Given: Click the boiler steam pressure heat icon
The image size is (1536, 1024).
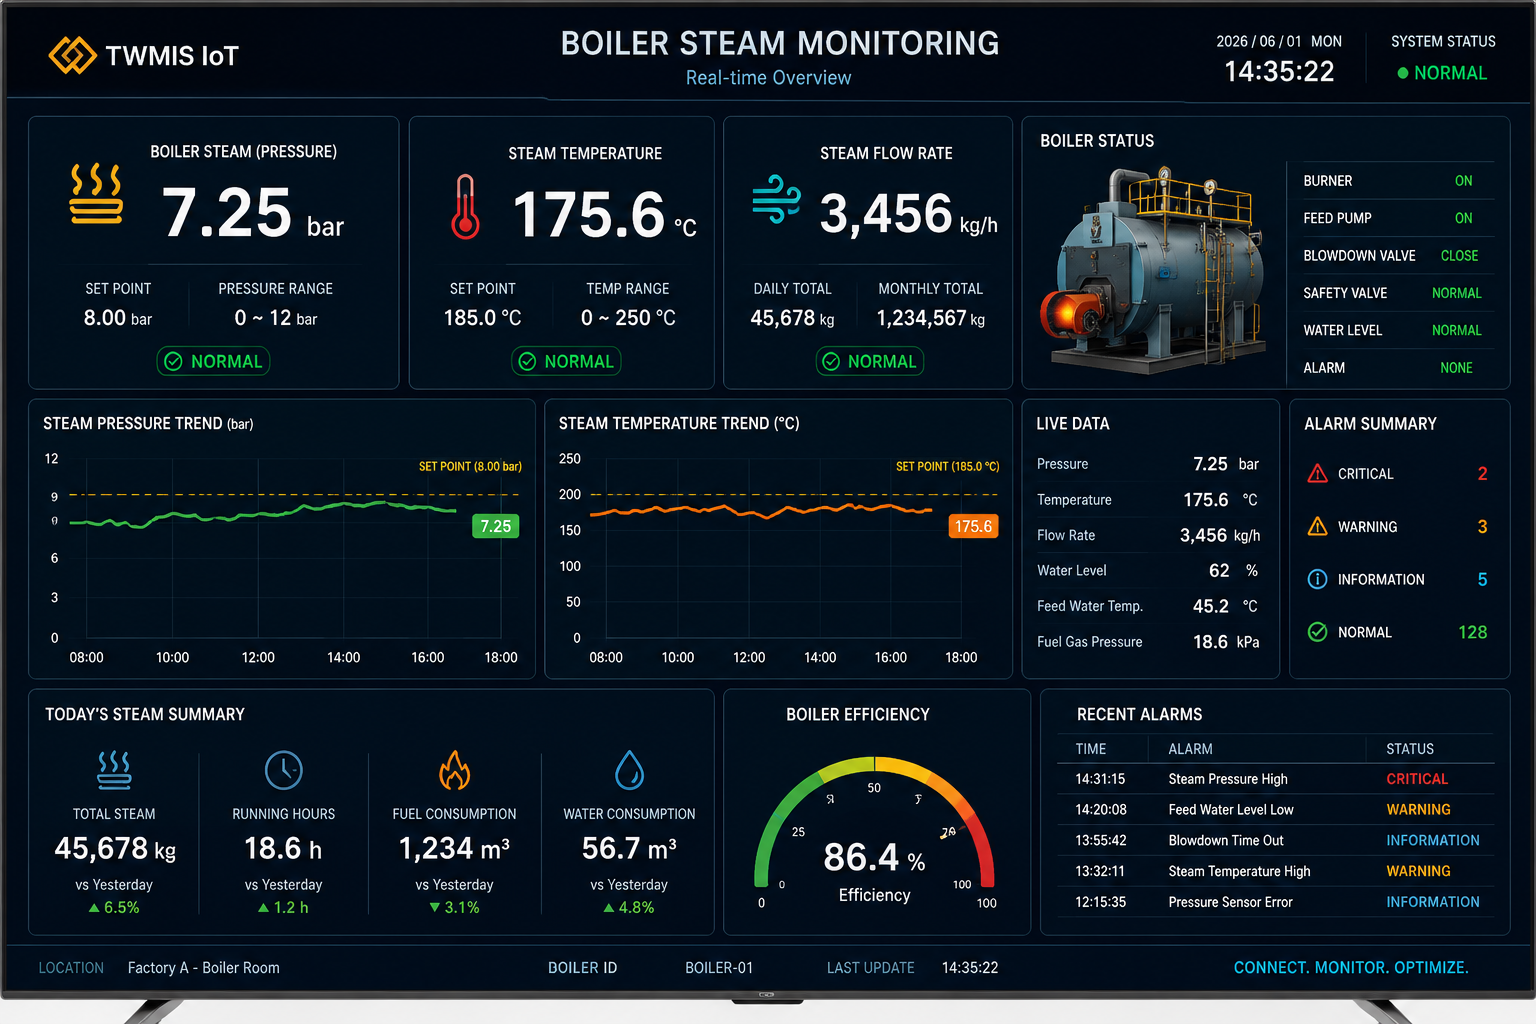Looking at the screenshot, I should tap(96, 193).
